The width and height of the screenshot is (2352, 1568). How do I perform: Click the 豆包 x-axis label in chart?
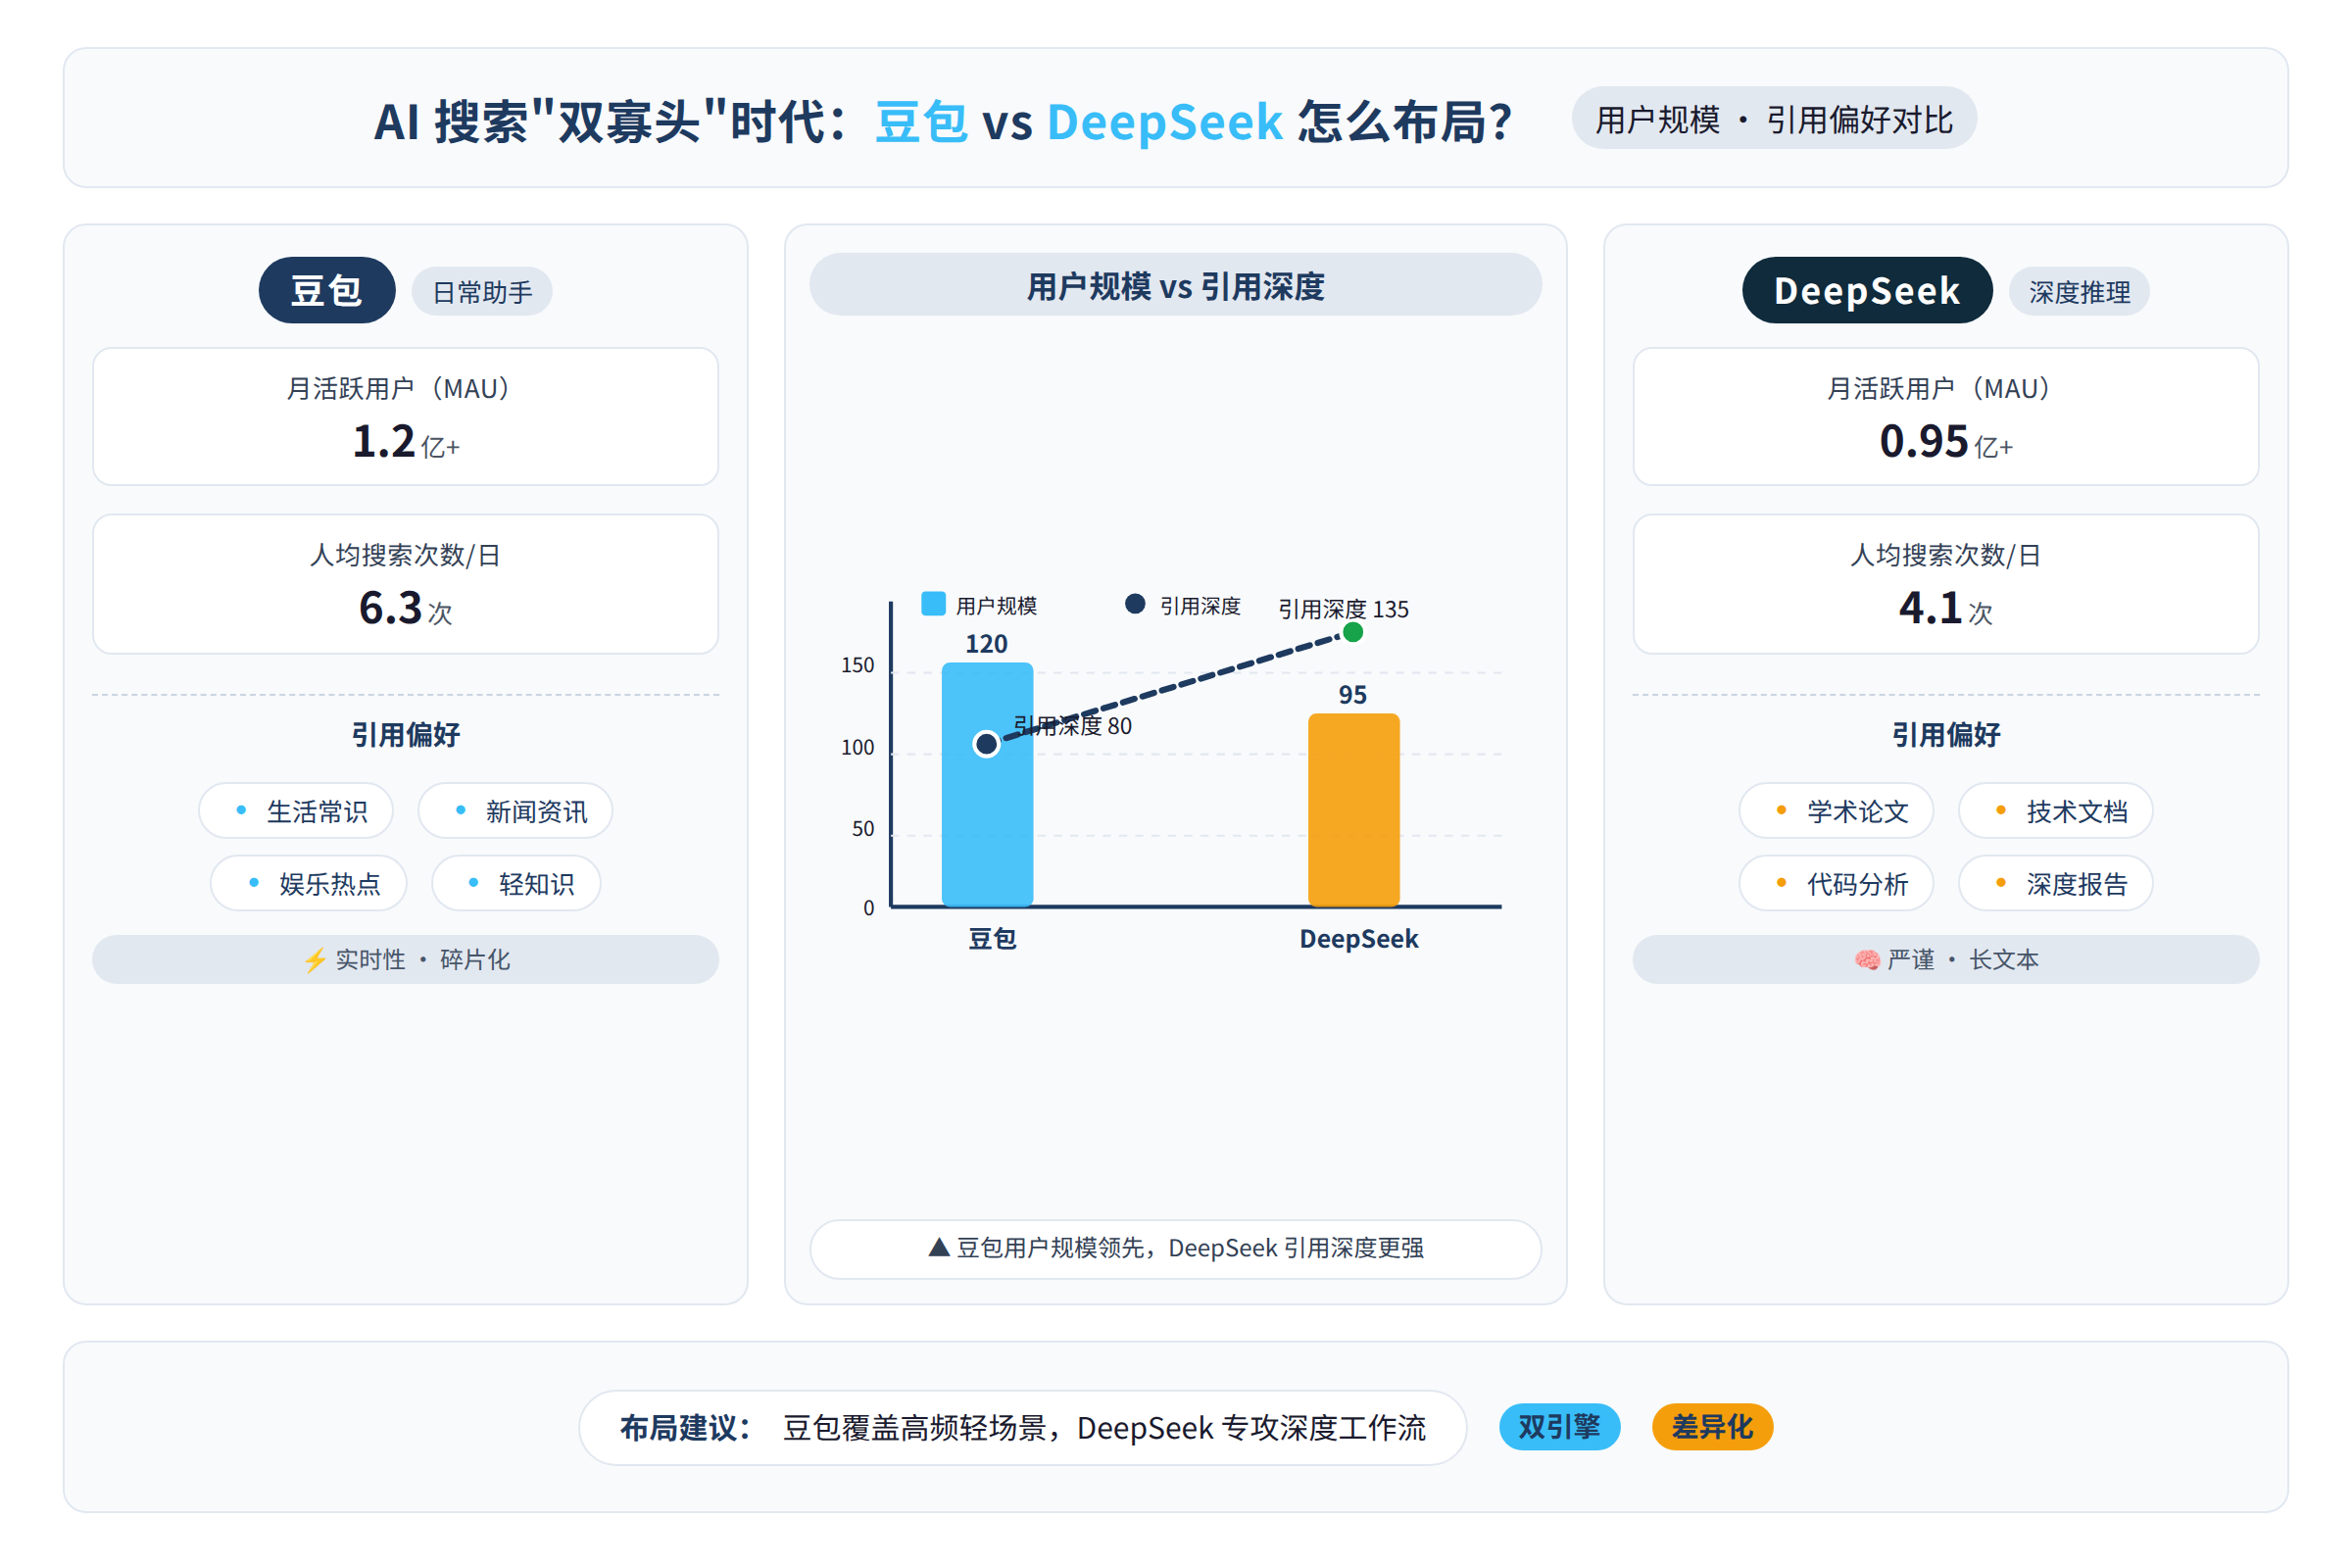point(992,939)
